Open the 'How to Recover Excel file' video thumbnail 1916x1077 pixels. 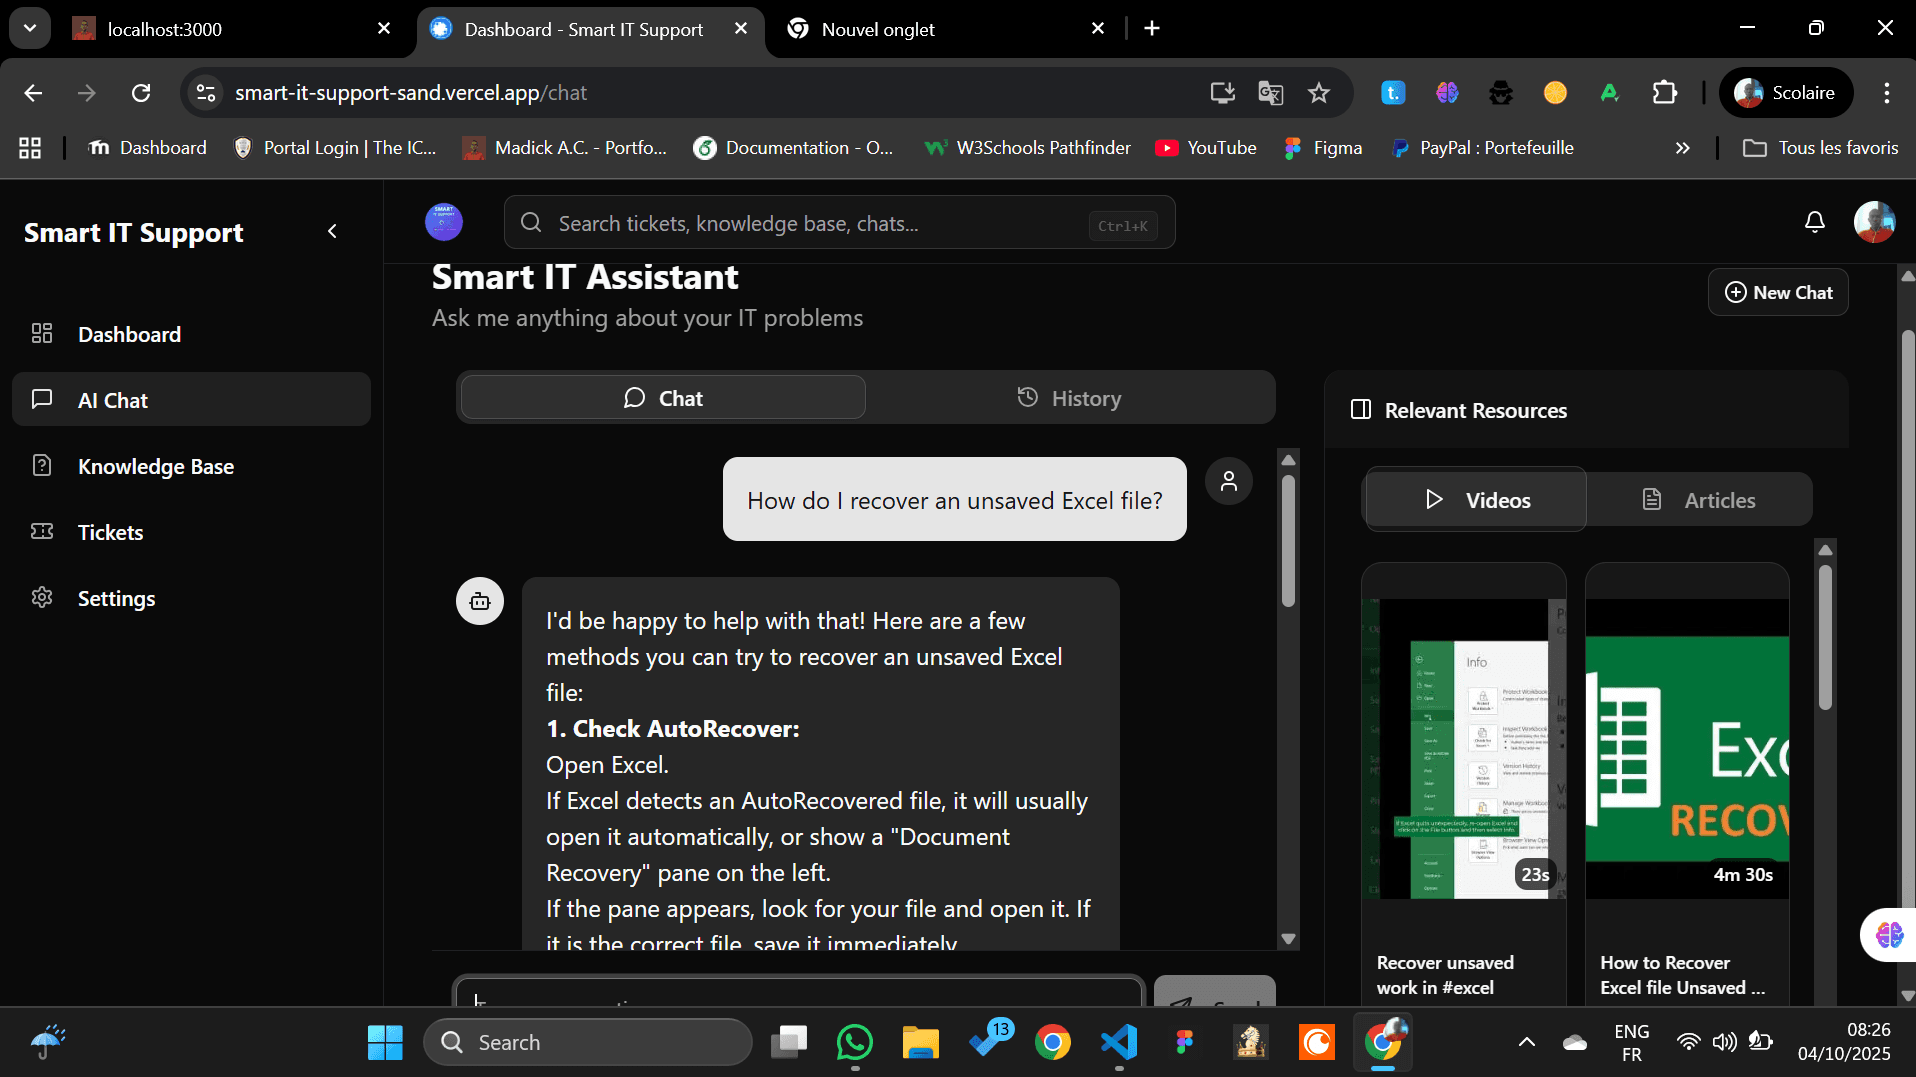coord(1687,748)
